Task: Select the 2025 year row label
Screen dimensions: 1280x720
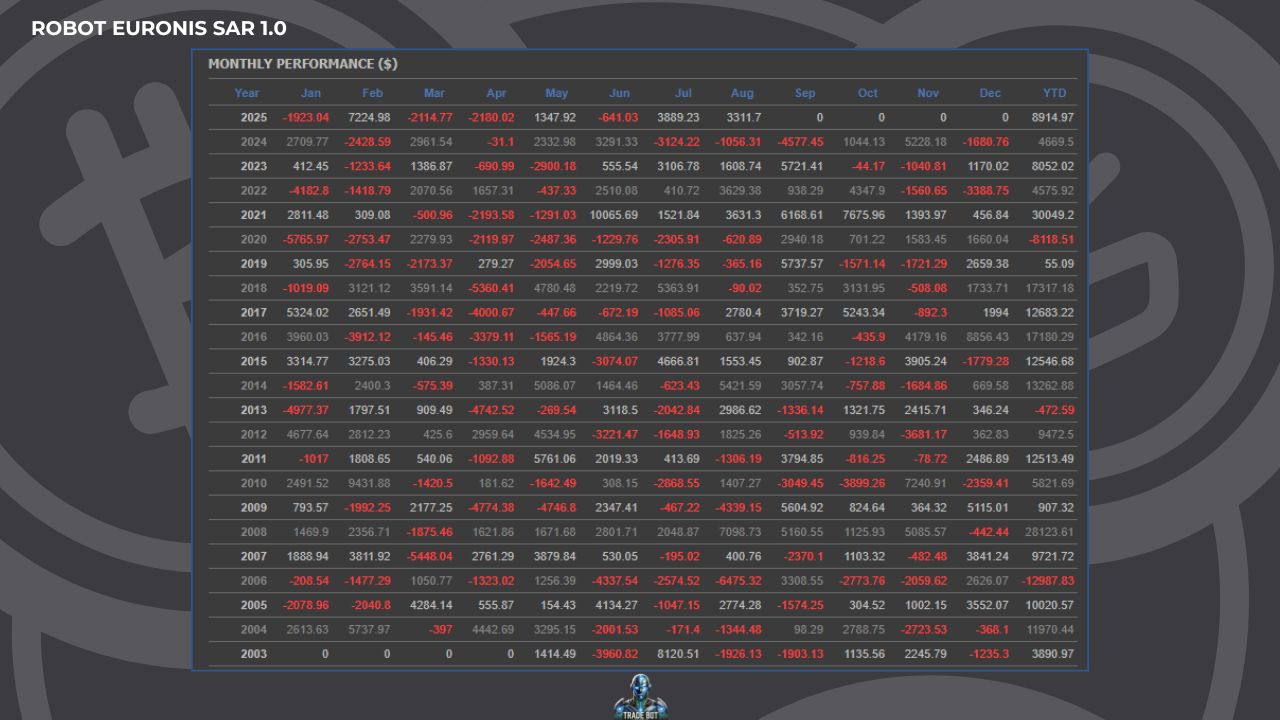Action: [254, 118]
